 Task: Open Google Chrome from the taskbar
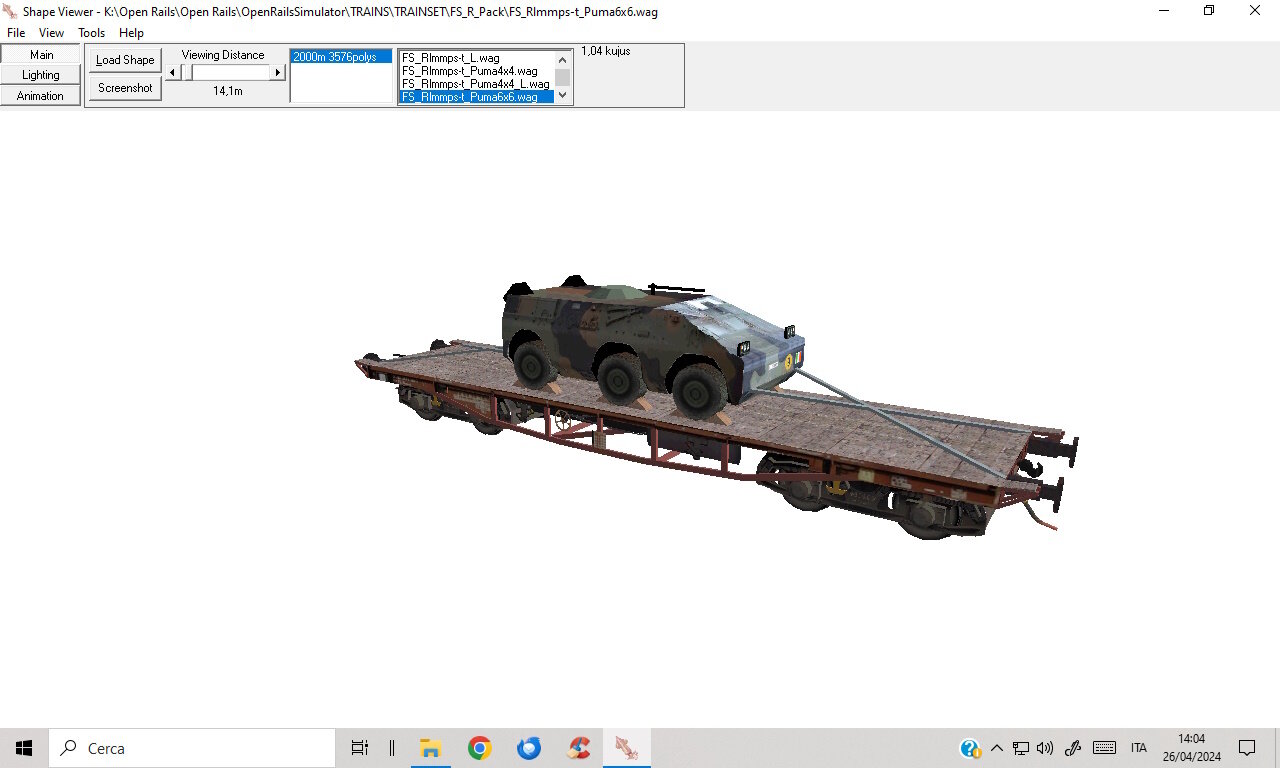(x=479, y=748)
